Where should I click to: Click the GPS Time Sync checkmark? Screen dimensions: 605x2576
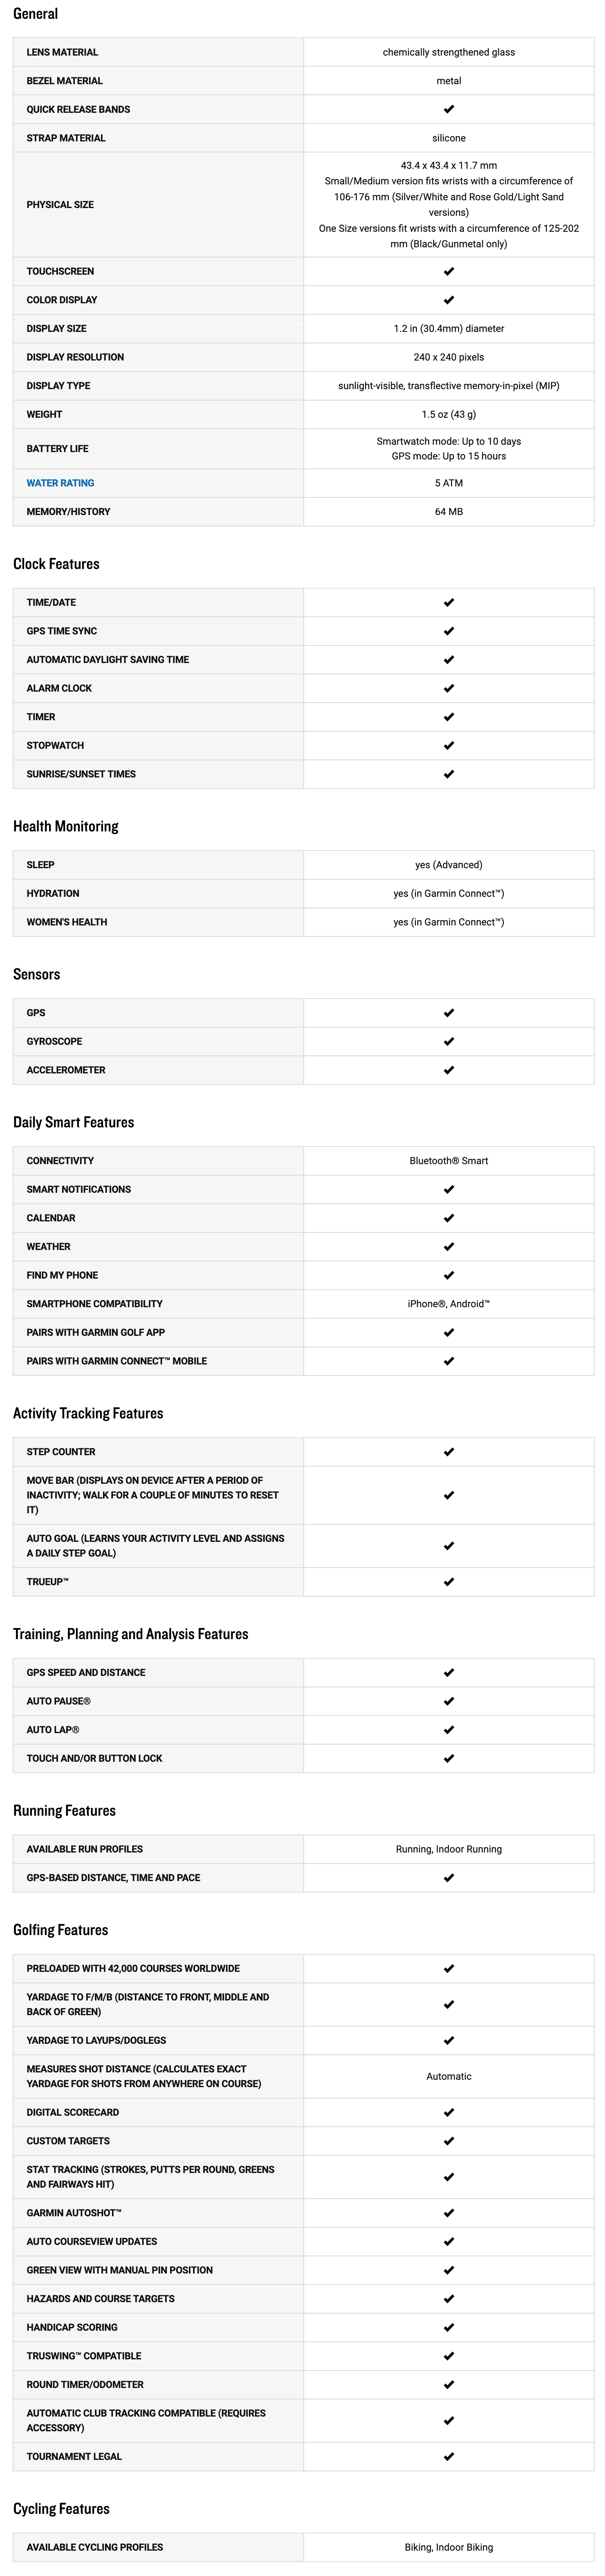tap(449, 631)
